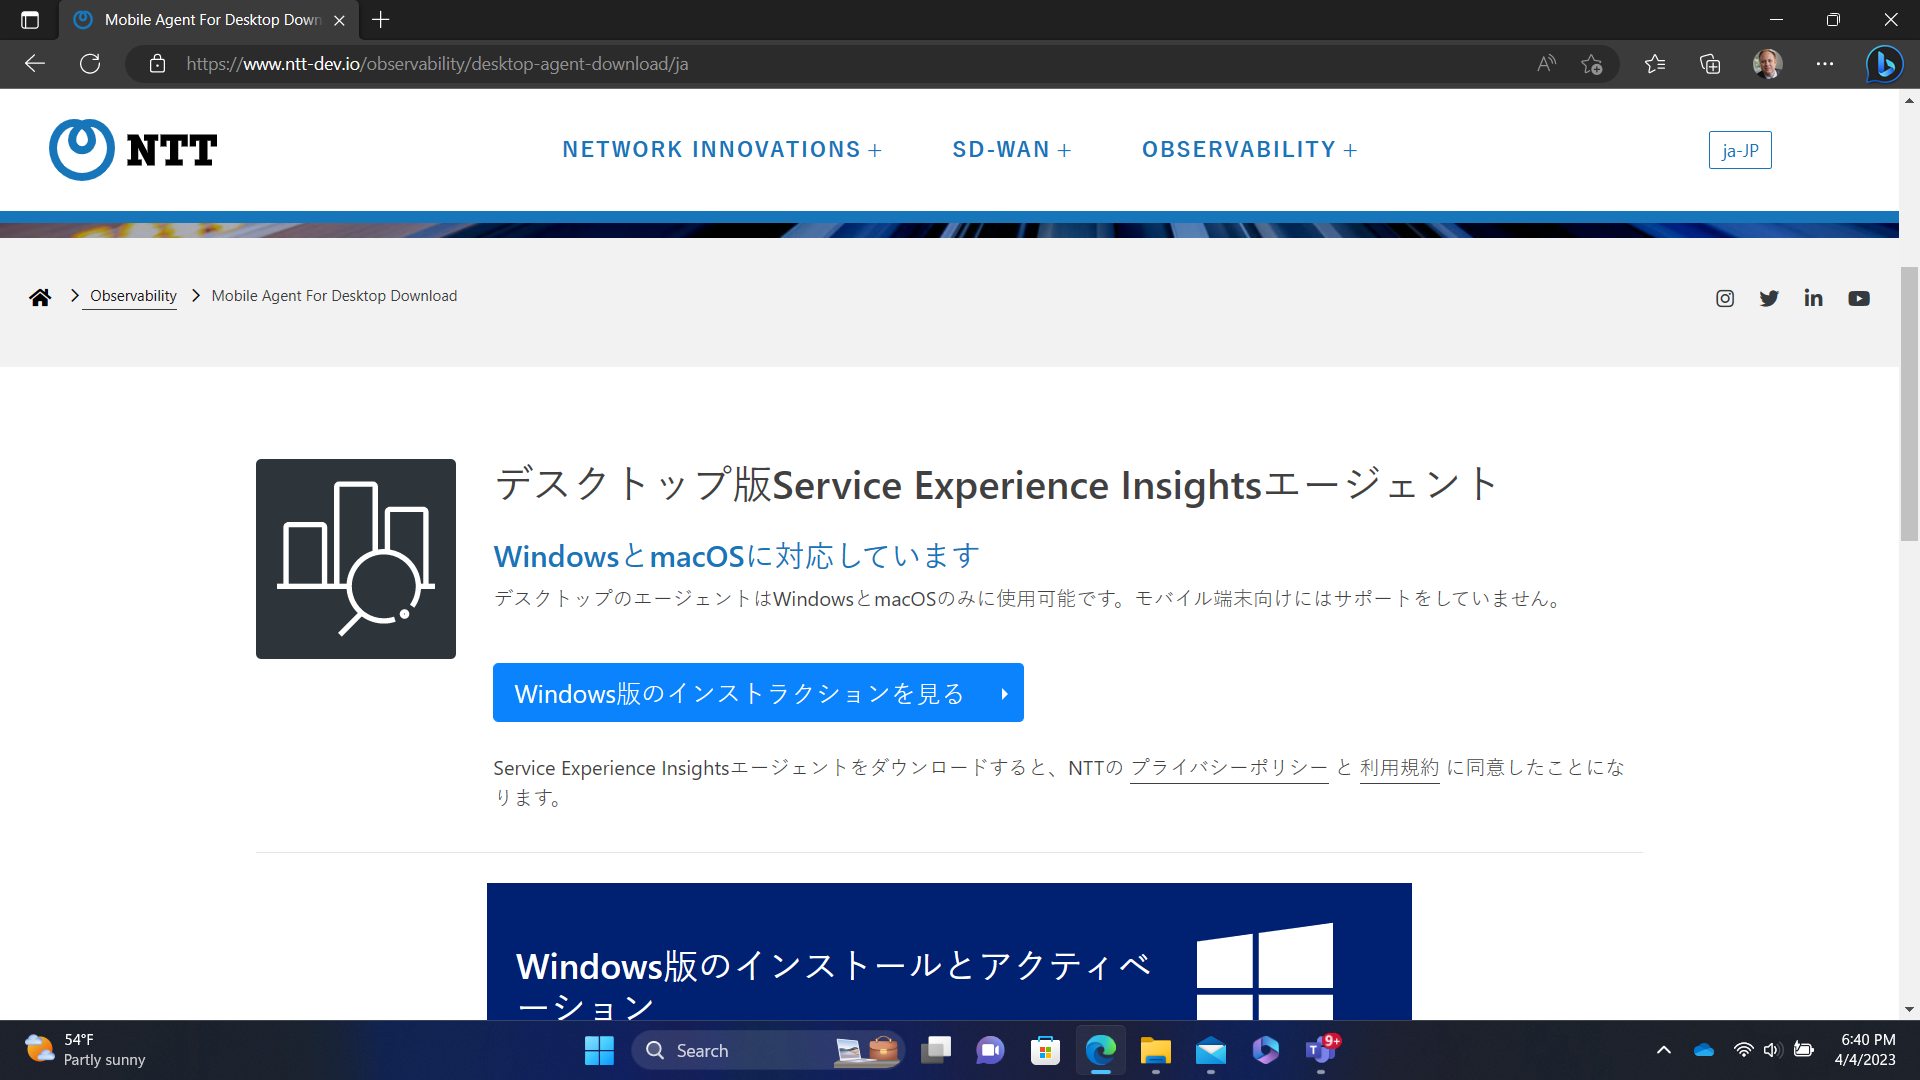Viewport: 1920px width, 1080px height.
Task: Open clock and date 6:40 PM
Action: coord(1866,1050)
